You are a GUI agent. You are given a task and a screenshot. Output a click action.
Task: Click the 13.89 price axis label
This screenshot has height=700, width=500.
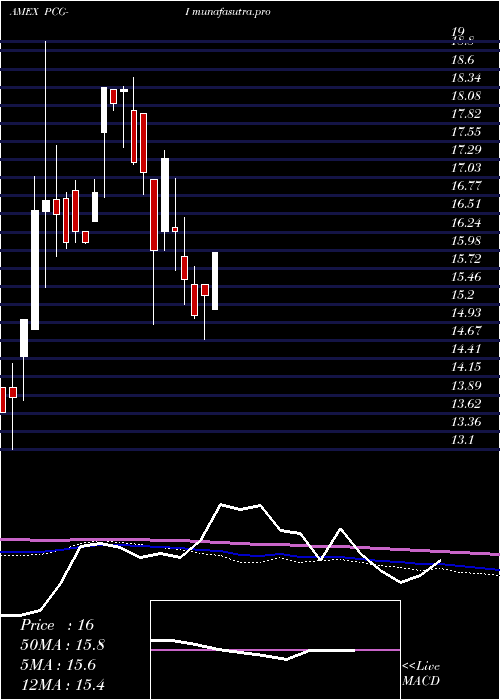coord(466,385)
